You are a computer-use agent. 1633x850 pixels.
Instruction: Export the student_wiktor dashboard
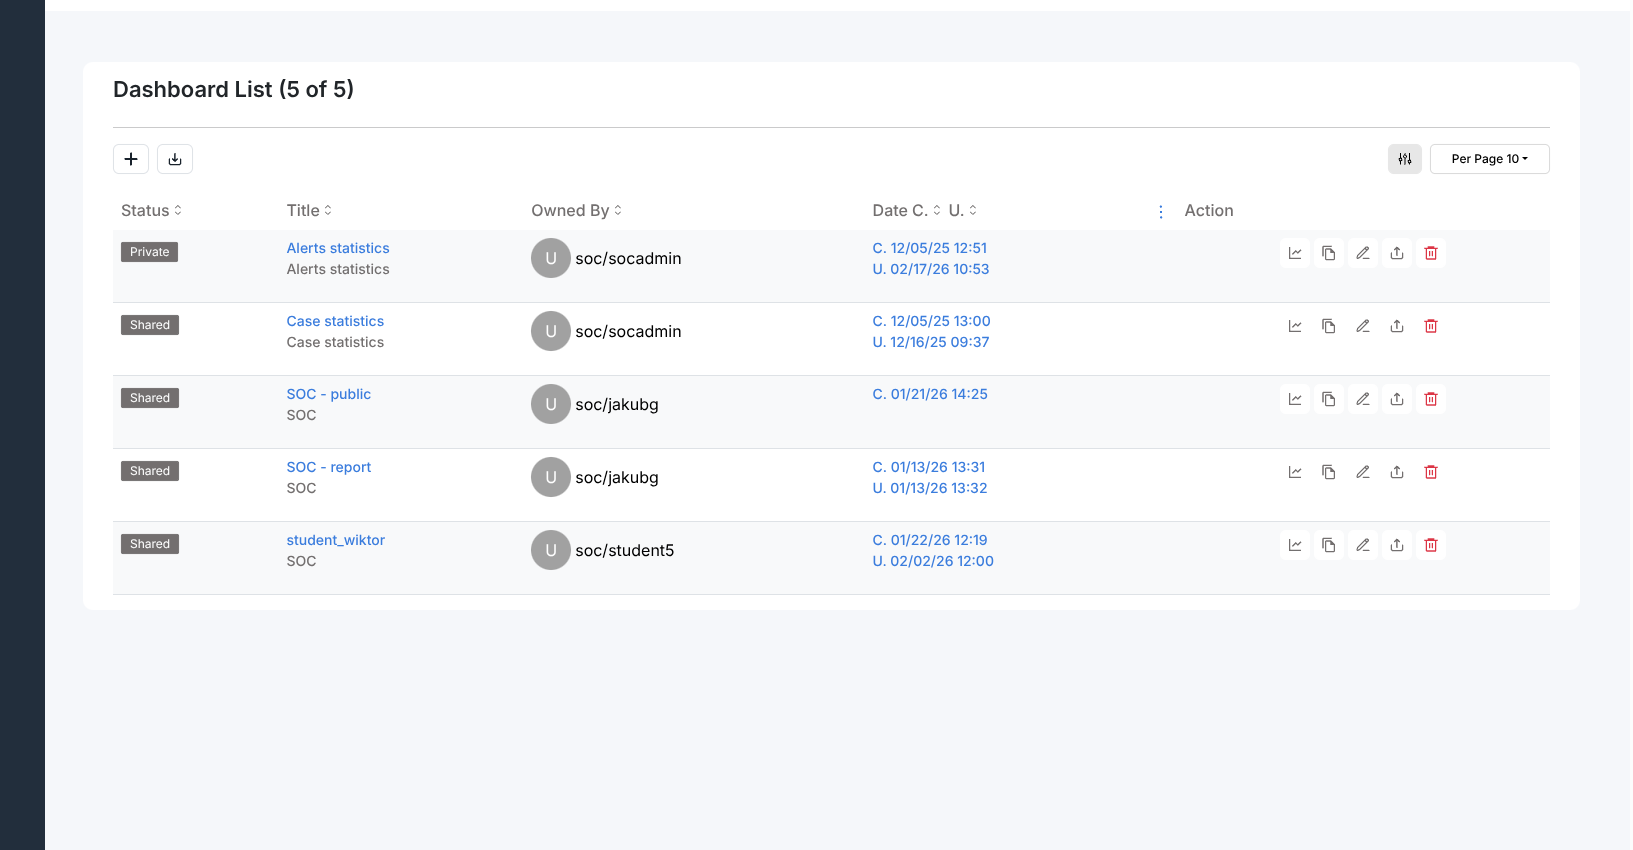point(1397,545)
